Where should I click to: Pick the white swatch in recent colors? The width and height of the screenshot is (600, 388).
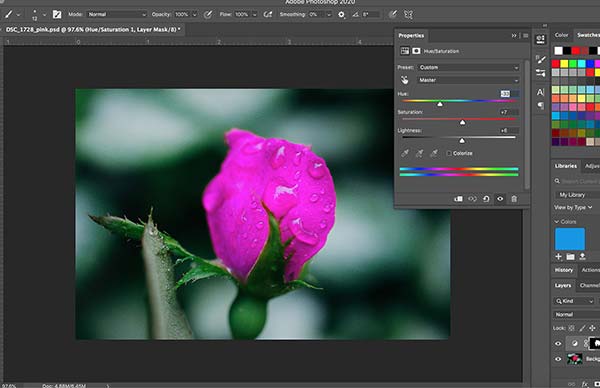point(559,51)
